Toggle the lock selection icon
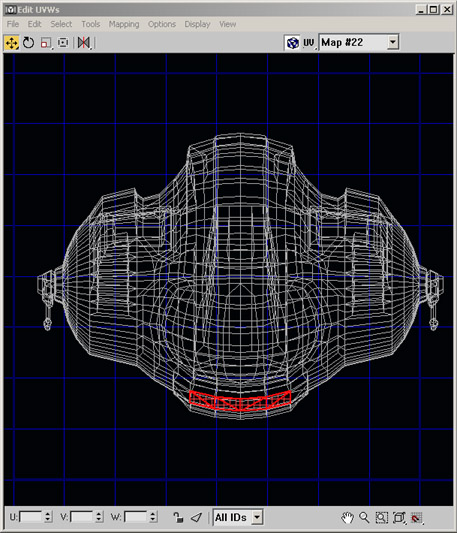Viewport: 457px width, 533px height. click(178, 517)
